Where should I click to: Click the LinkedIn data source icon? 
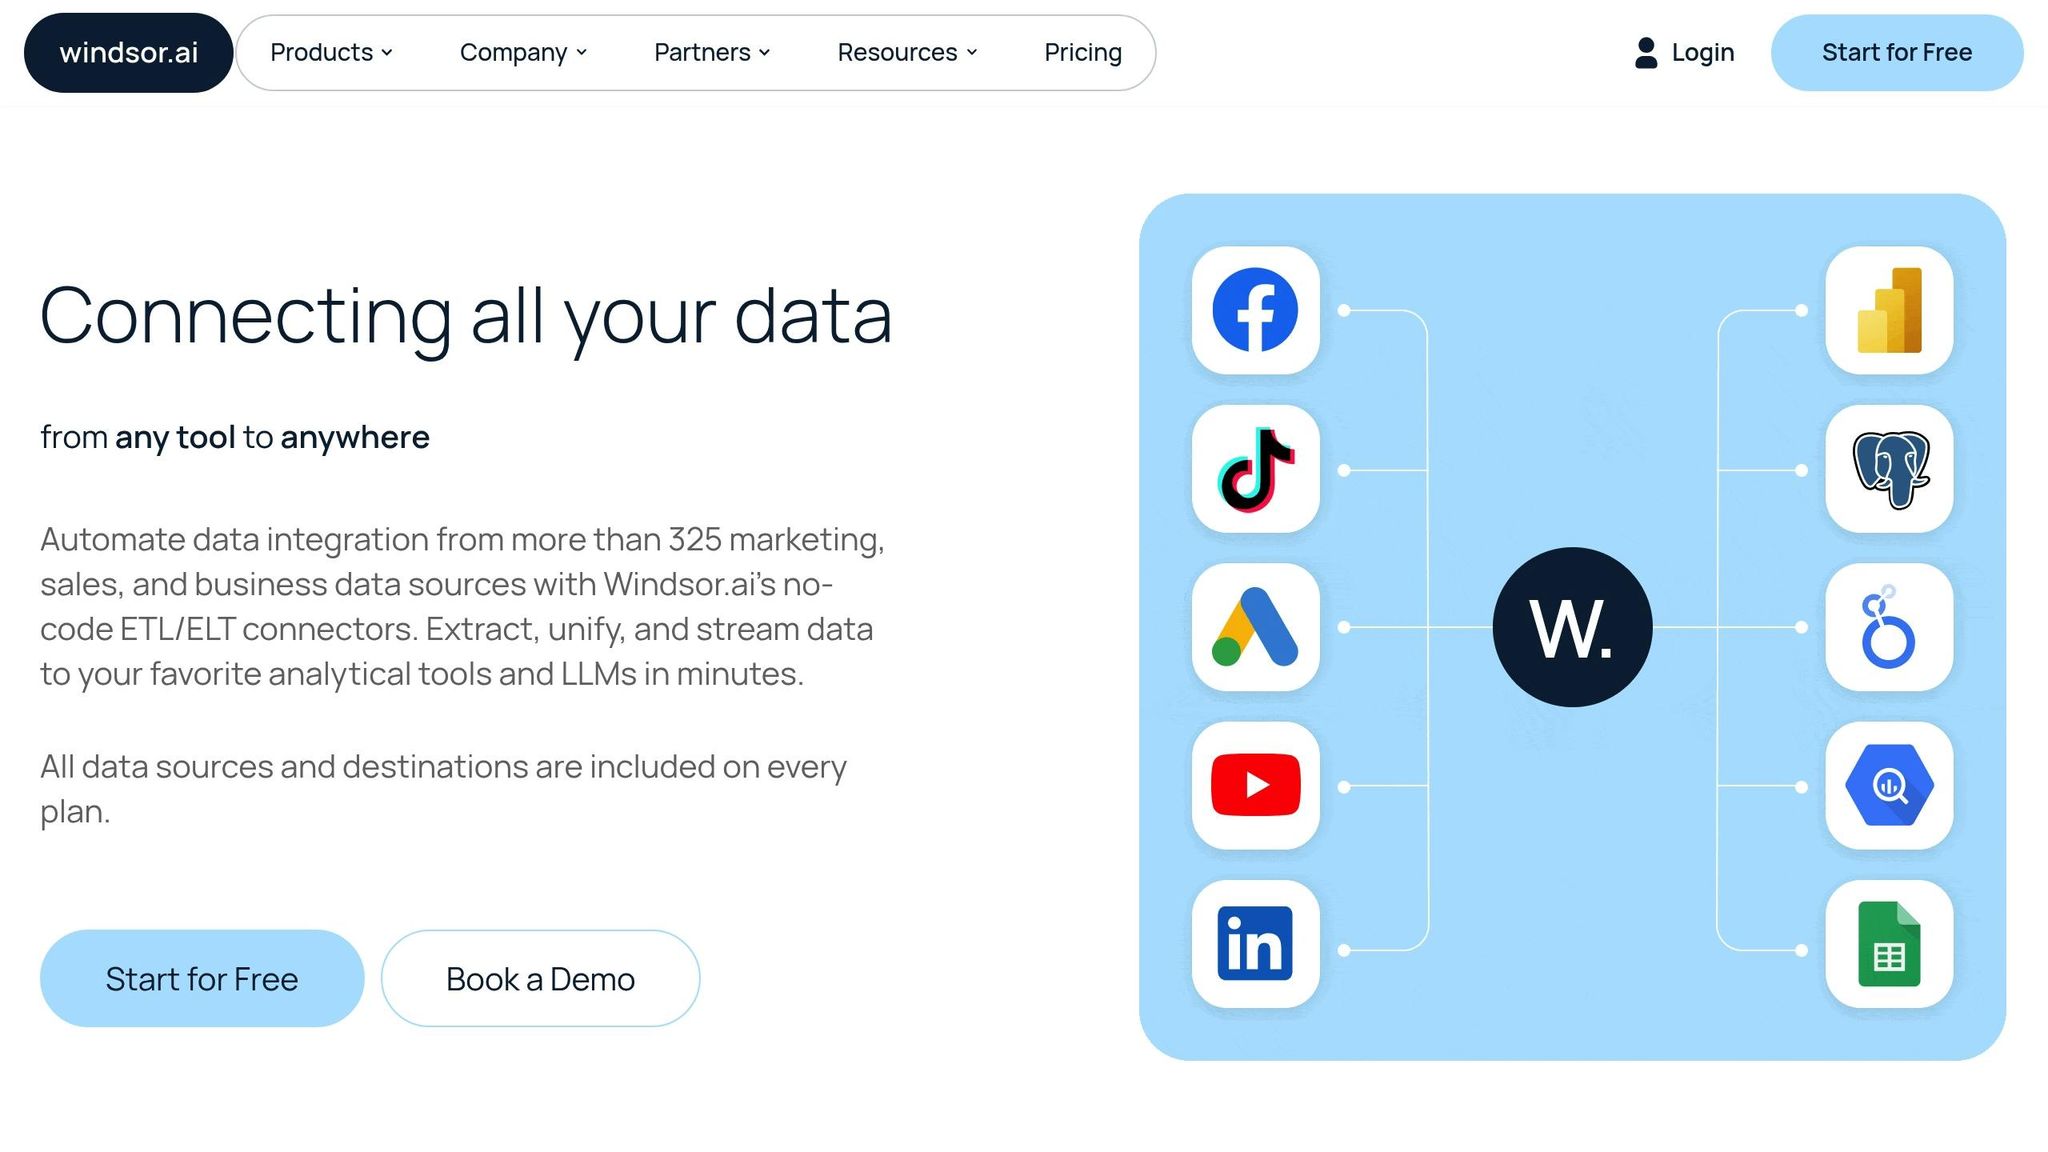click(x=1254, y=944)
